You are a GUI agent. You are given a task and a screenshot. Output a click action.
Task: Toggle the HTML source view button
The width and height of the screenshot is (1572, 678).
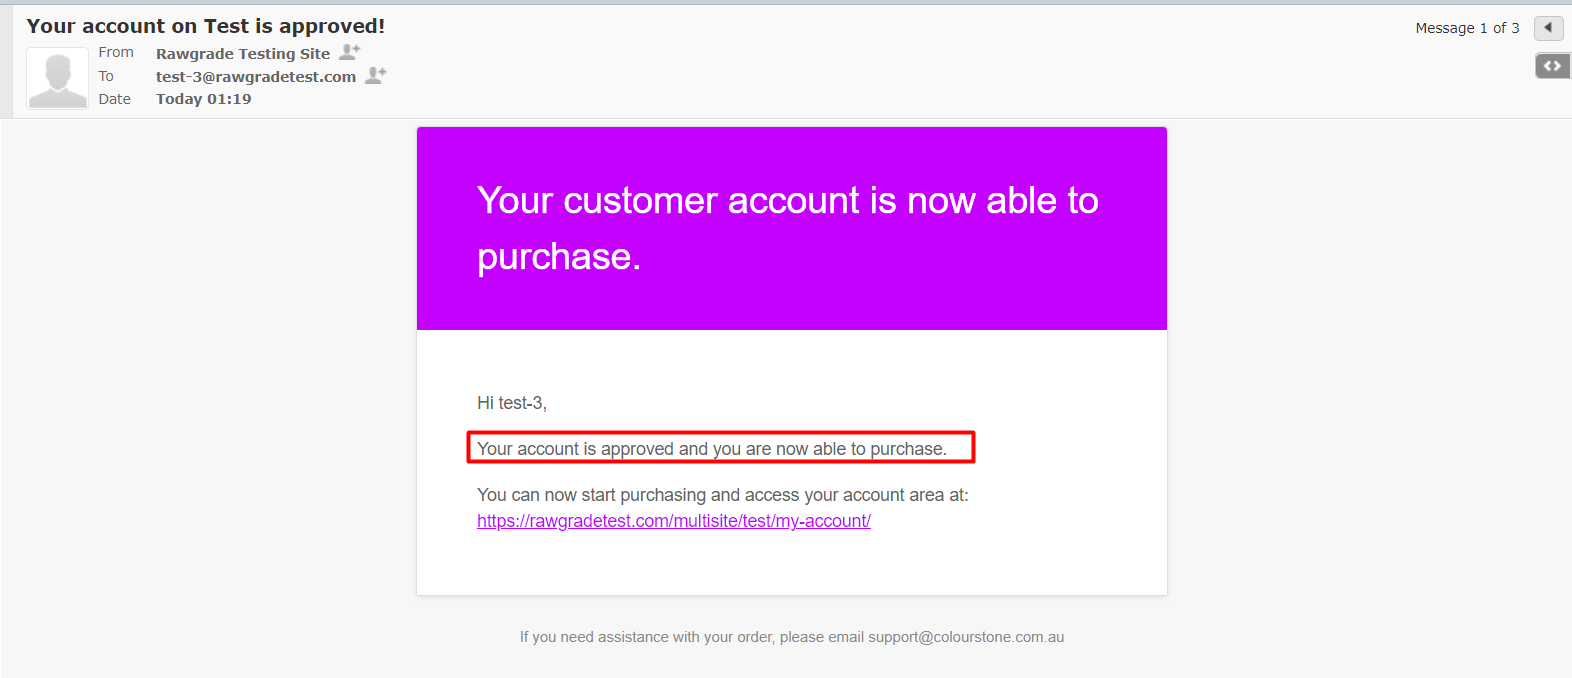[1552, 66]
